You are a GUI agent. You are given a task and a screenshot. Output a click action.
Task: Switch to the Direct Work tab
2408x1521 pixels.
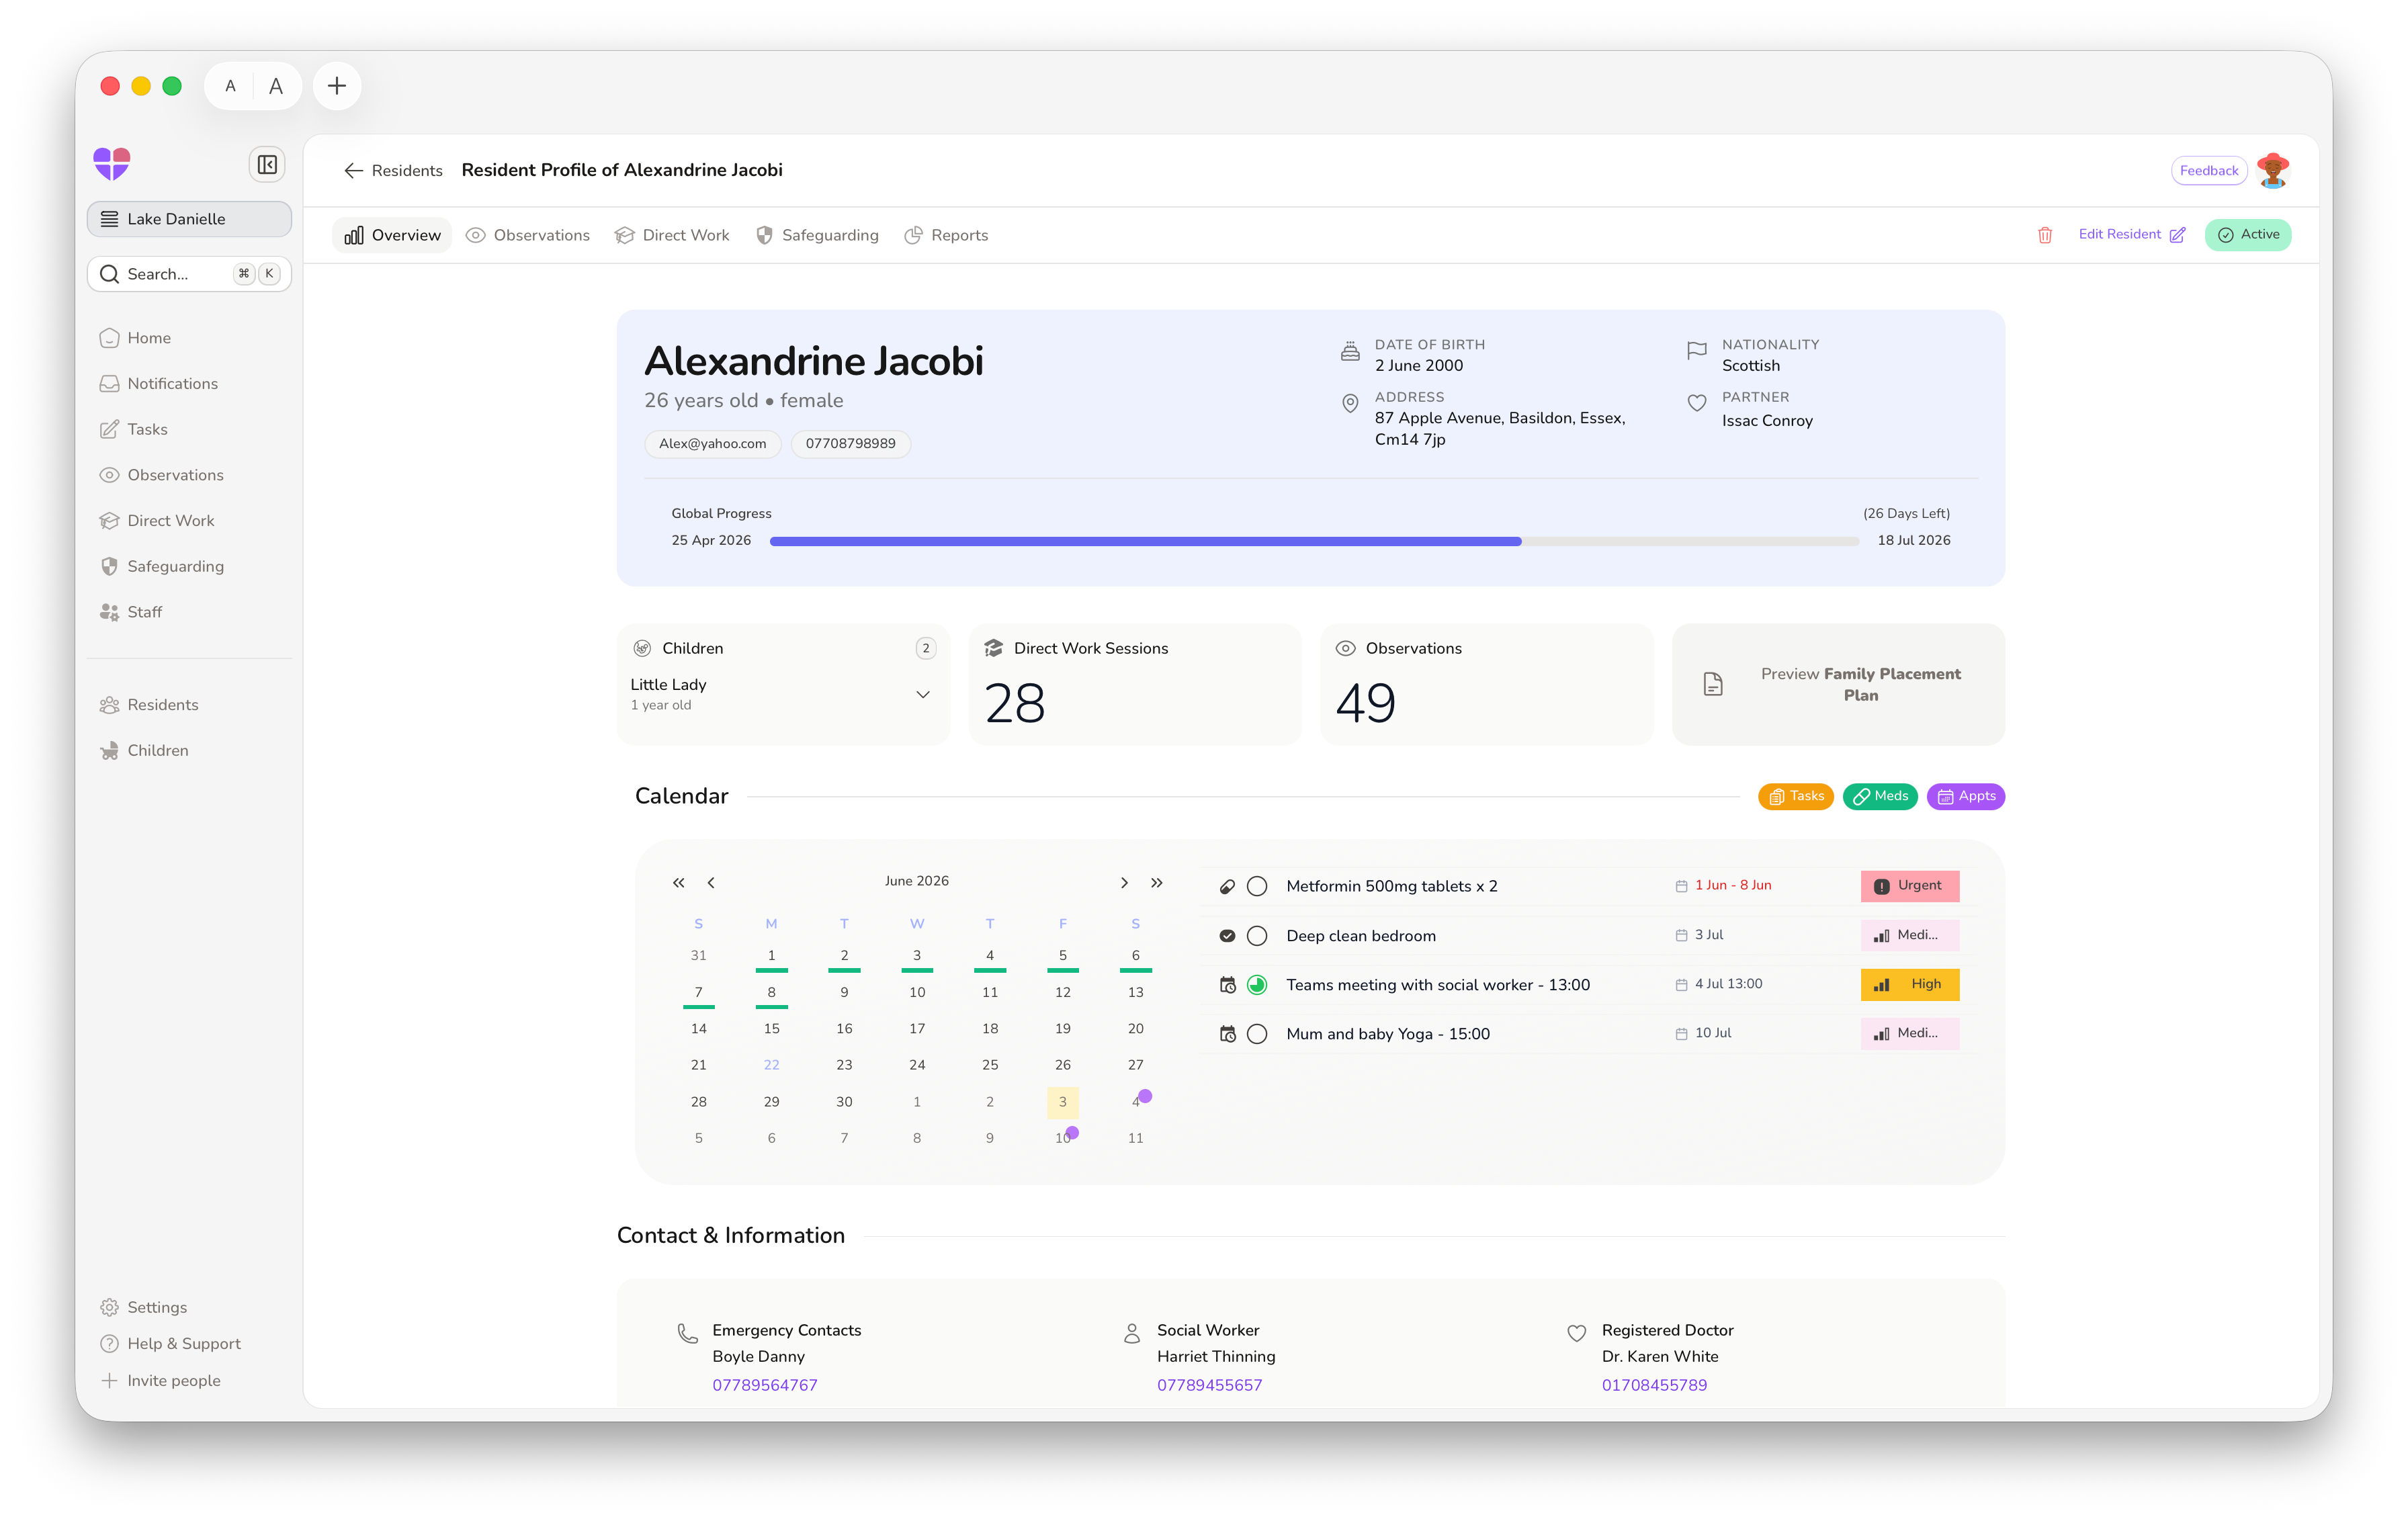(672, 235)
